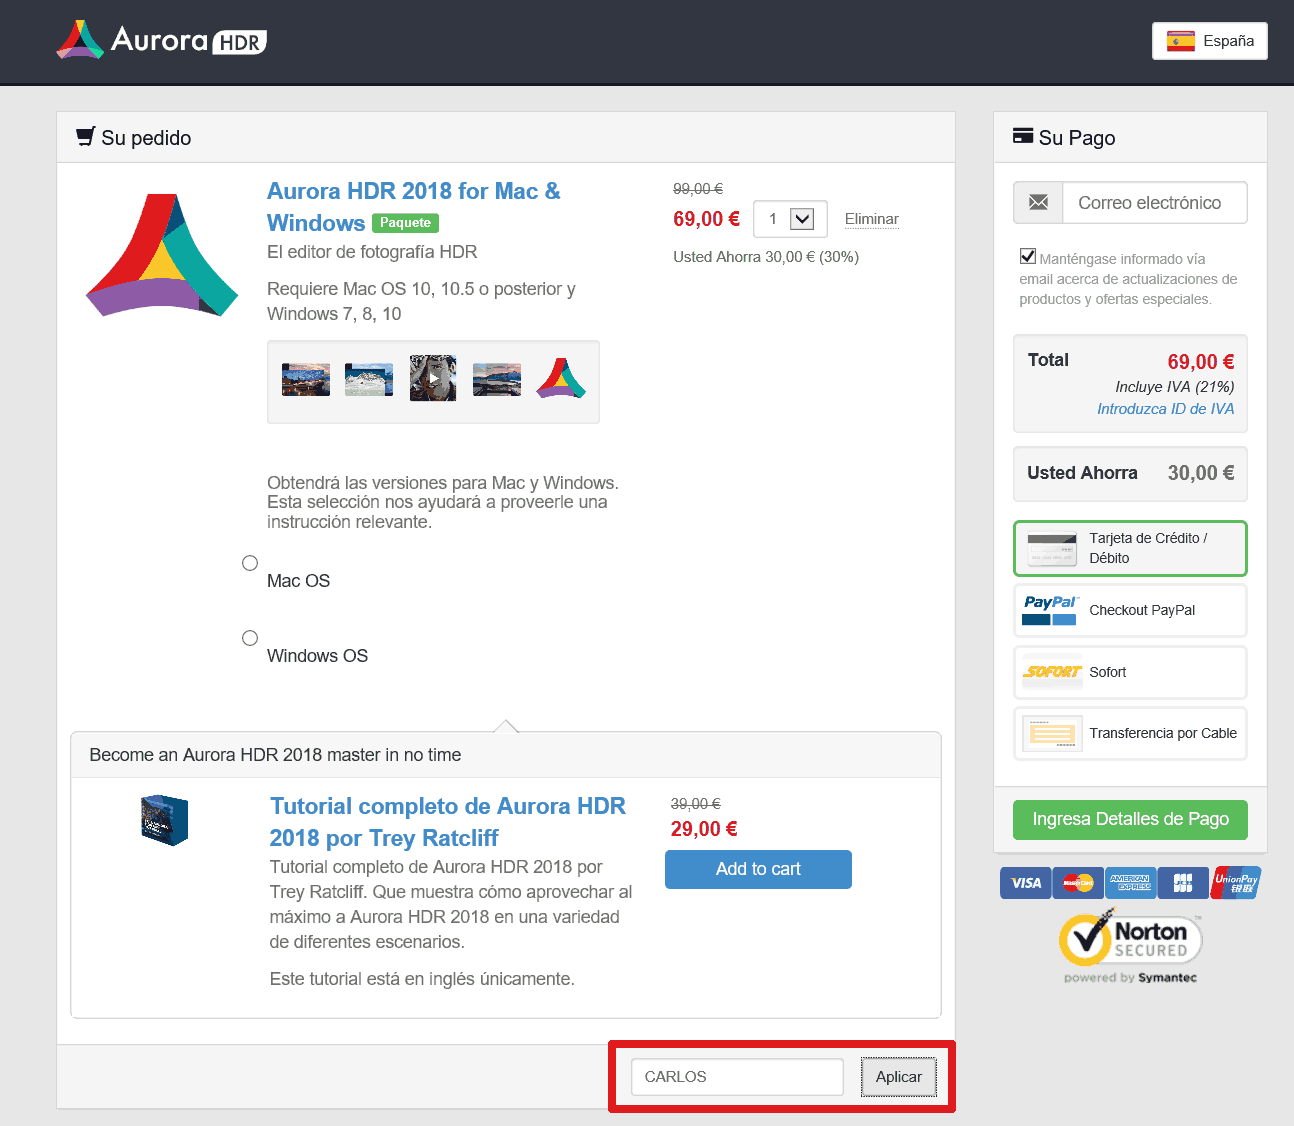Click Become an Aurora HDR 2018 master heading

[275, 755]
